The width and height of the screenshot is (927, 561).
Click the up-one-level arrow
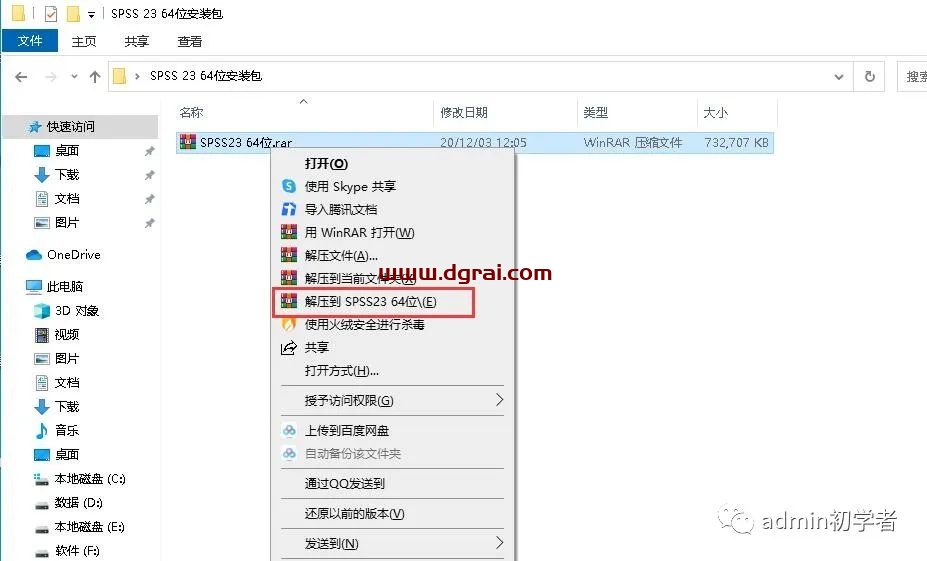pyautogui.click(x=95, y=77)
